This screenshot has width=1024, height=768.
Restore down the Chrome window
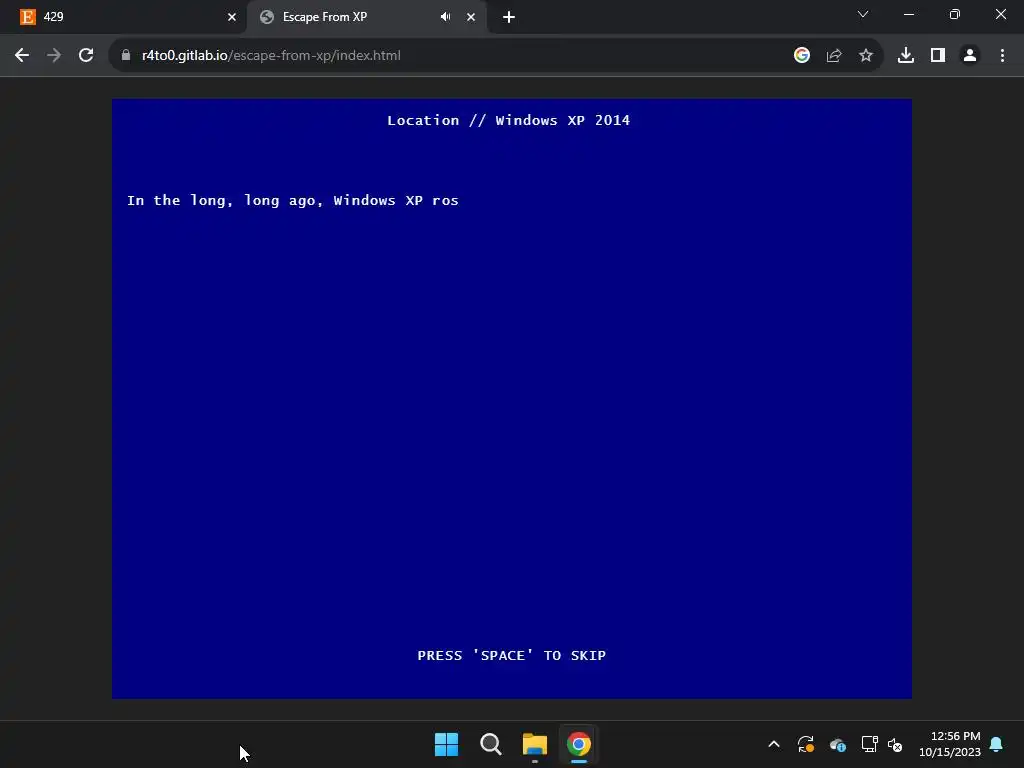click(955, 14)
